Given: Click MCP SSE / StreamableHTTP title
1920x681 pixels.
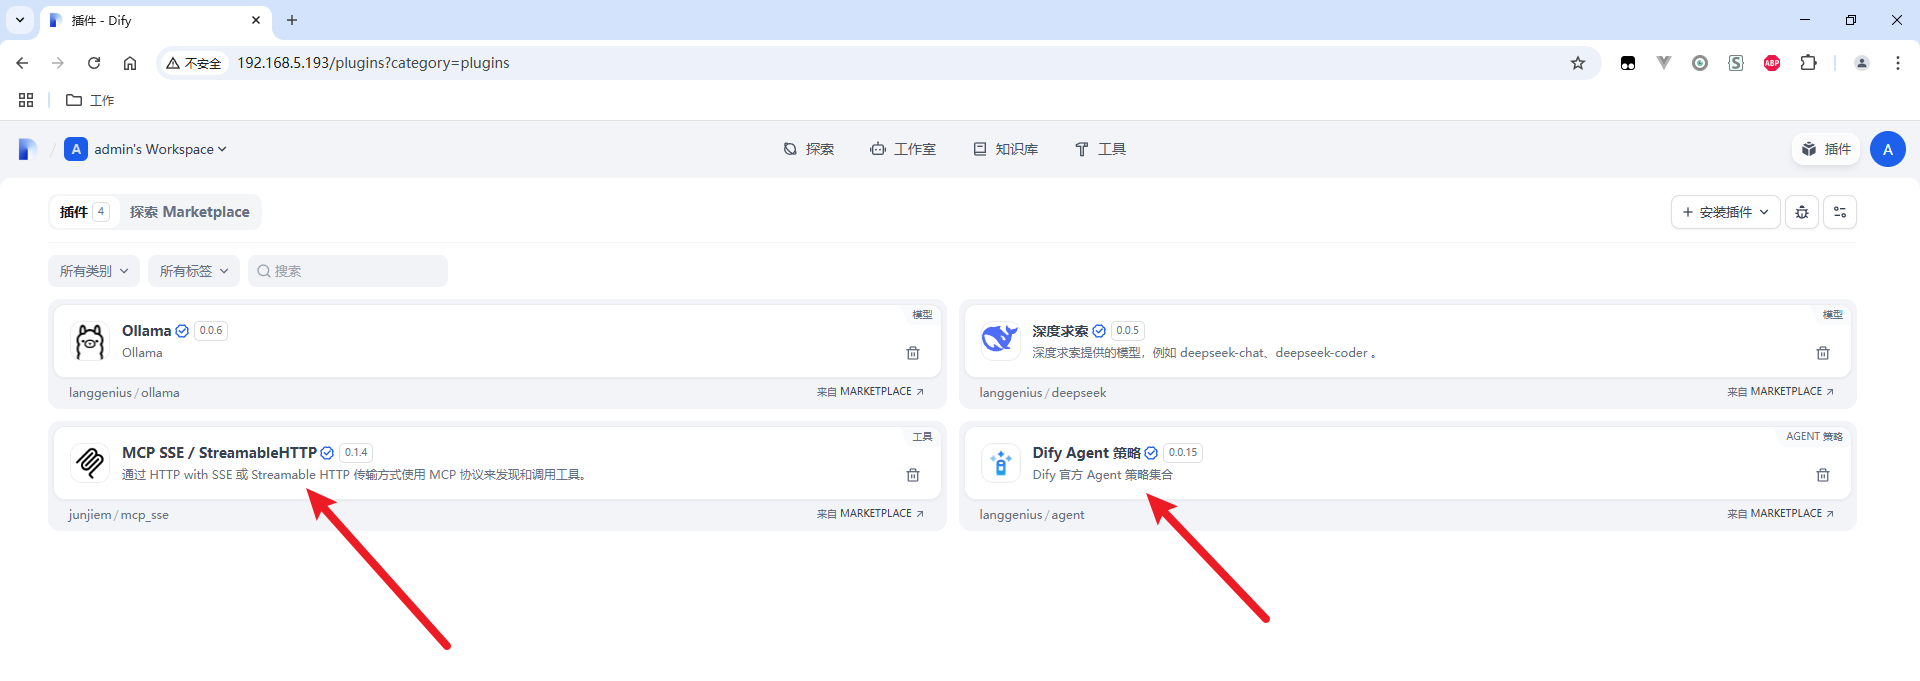Looking at the screenshot, I should coord(219,453).
